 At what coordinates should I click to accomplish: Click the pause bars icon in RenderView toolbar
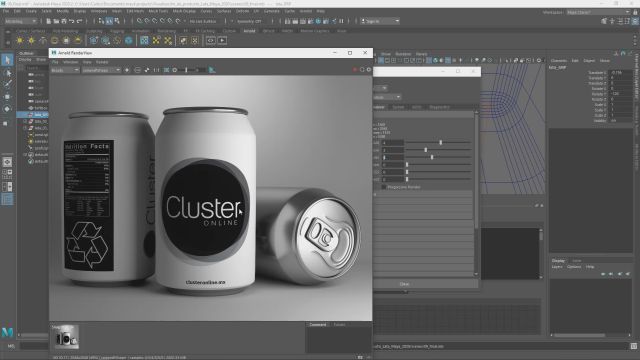[156, 70]
